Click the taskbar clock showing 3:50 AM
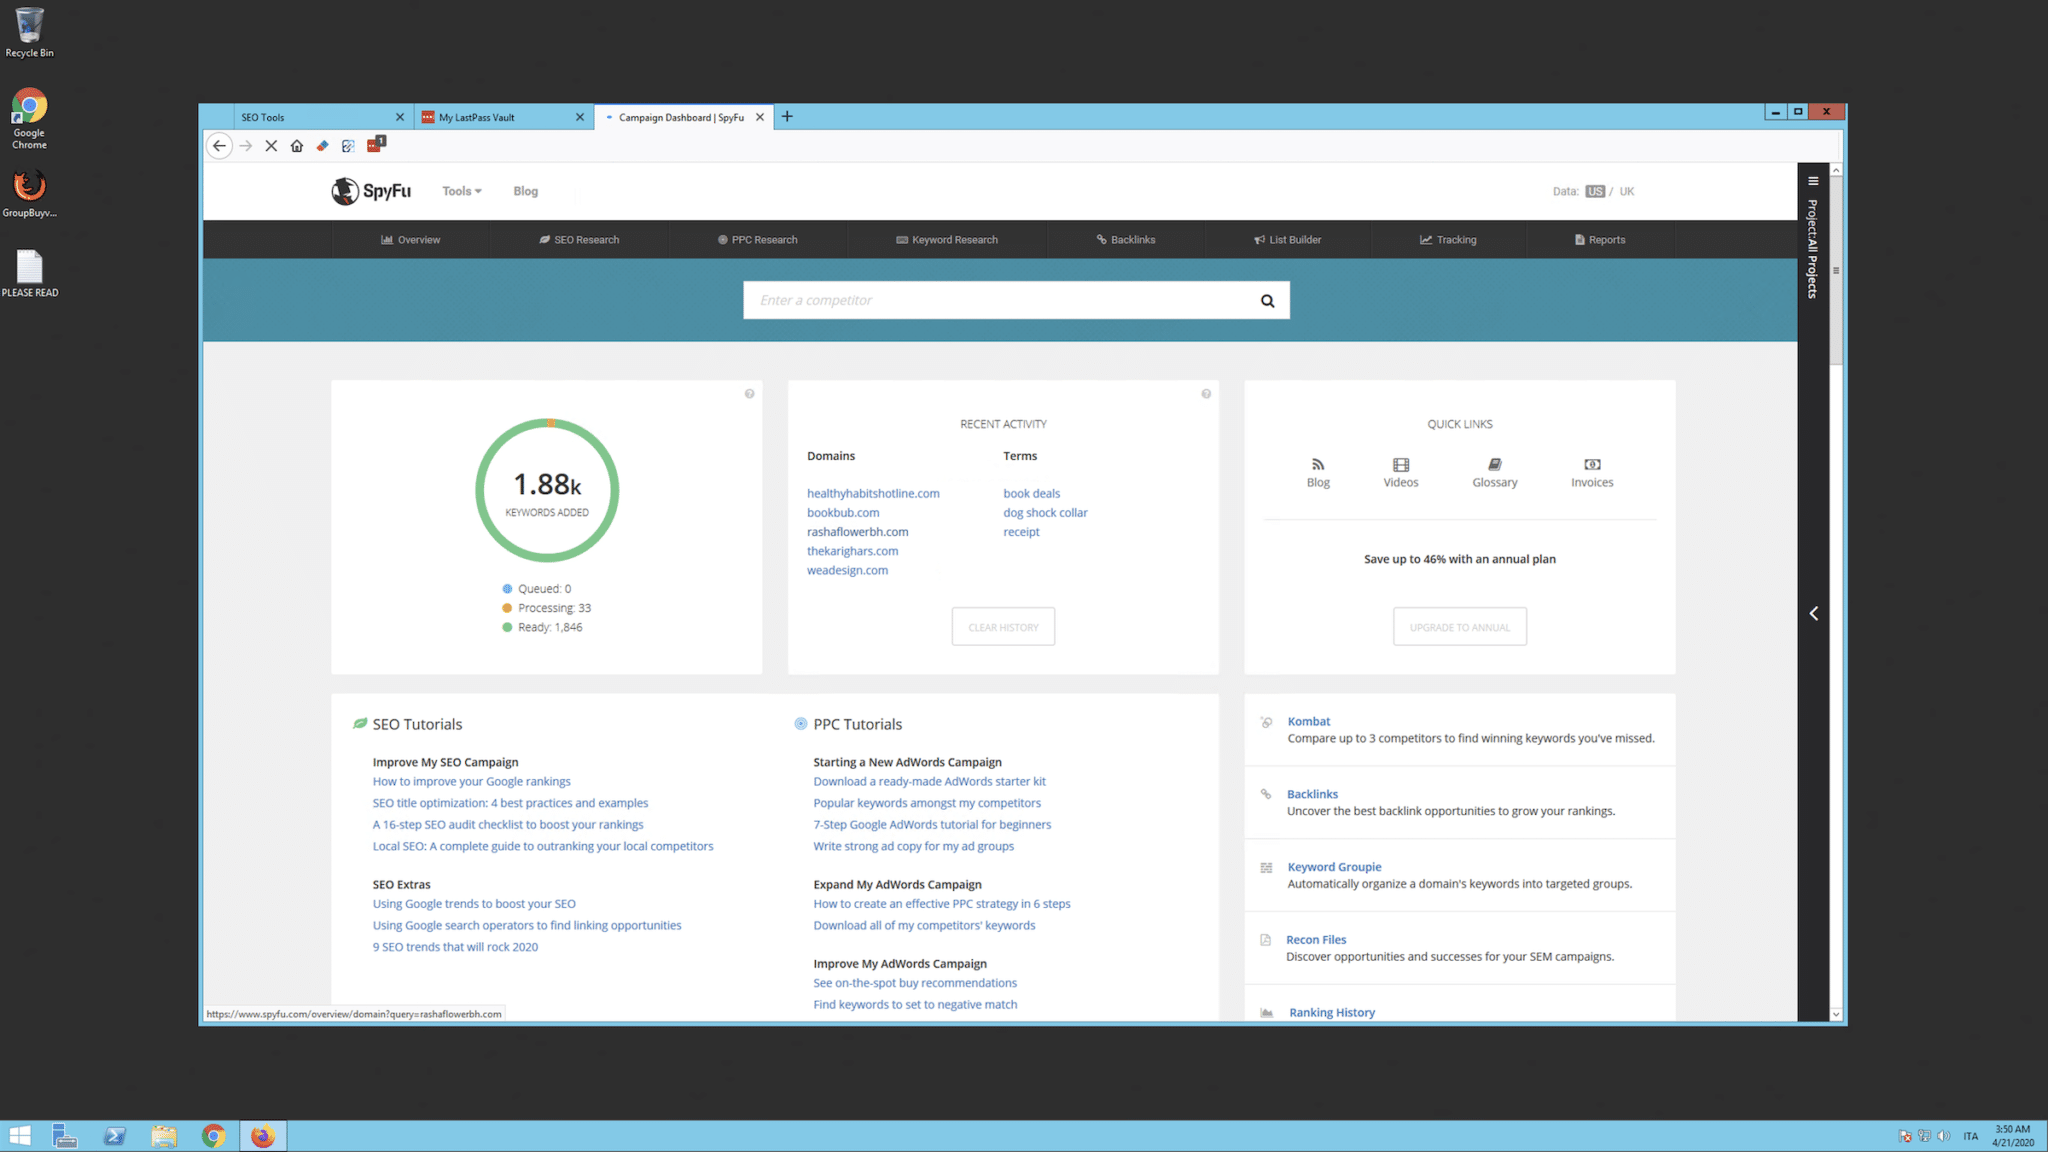This screenshot has width=2048, height=1152. (x=2012, y=1136)
